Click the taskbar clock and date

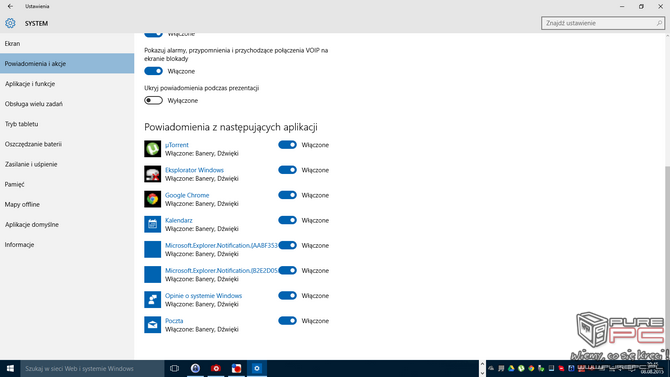(652, 368)
